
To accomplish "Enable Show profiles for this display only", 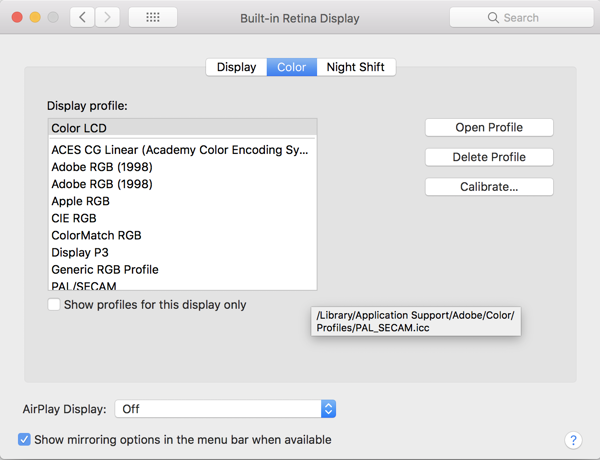I will point(54,305).
